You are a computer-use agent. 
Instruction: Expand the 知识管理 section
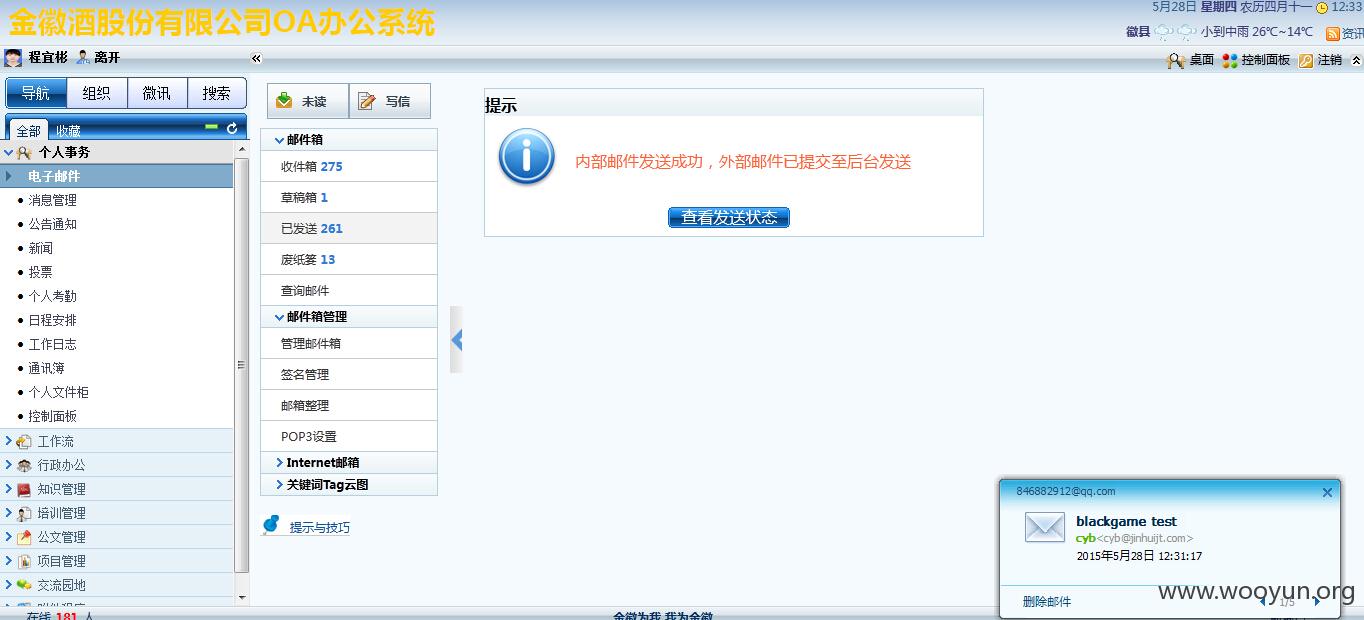[x=8, y=489]
